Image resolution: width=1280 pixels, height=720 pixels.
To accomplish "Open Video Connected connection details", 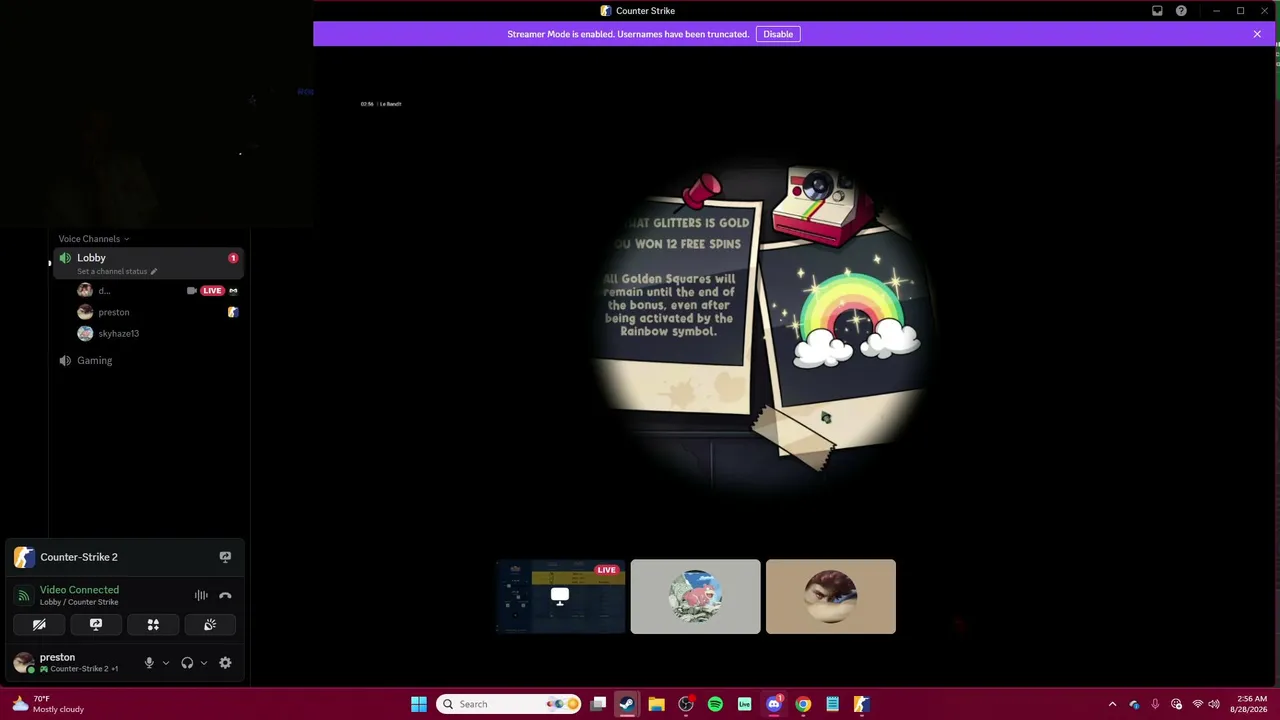I will tap(79, 590).
